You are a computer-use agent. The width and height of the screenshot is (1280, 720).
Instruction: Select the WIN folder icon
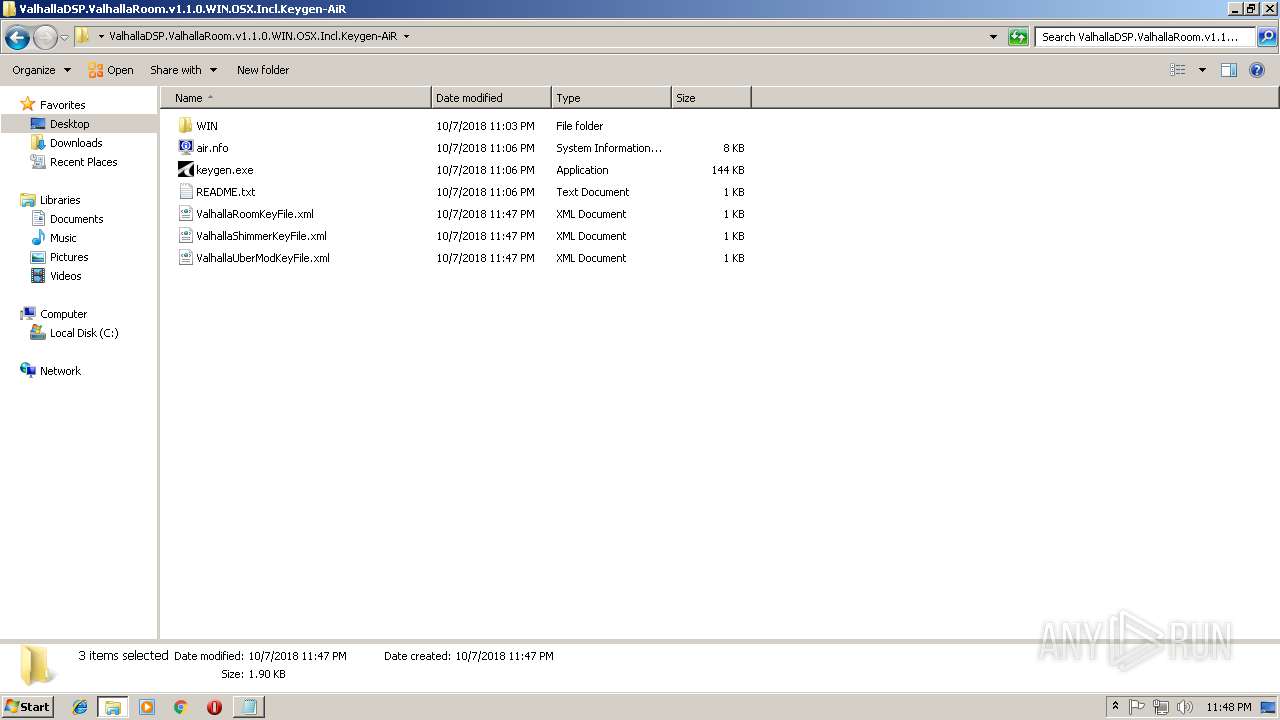coord(185,126)
